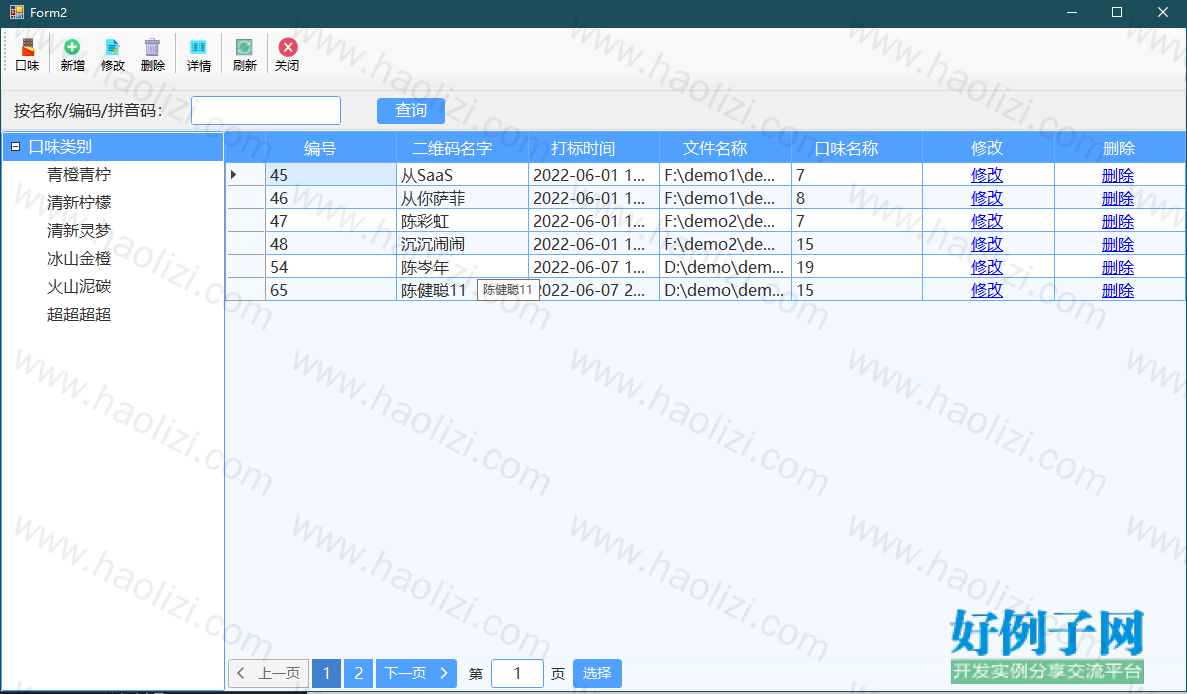The width and height of the screenshot is (1187, 694).
Task: Select 清新灵梦 in the tree
Action: click(x=79, y=231)
